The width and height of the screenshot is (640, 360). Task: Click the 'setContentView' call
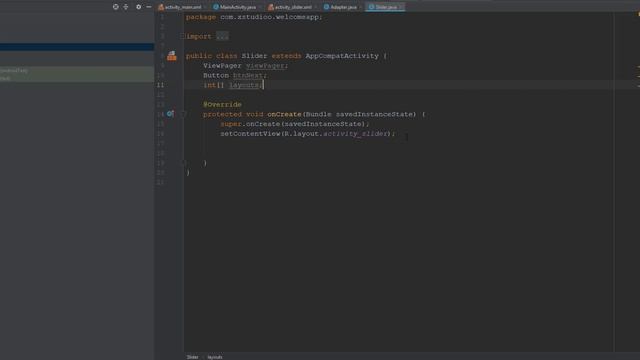pyautogui.click(x=250, y=134)
